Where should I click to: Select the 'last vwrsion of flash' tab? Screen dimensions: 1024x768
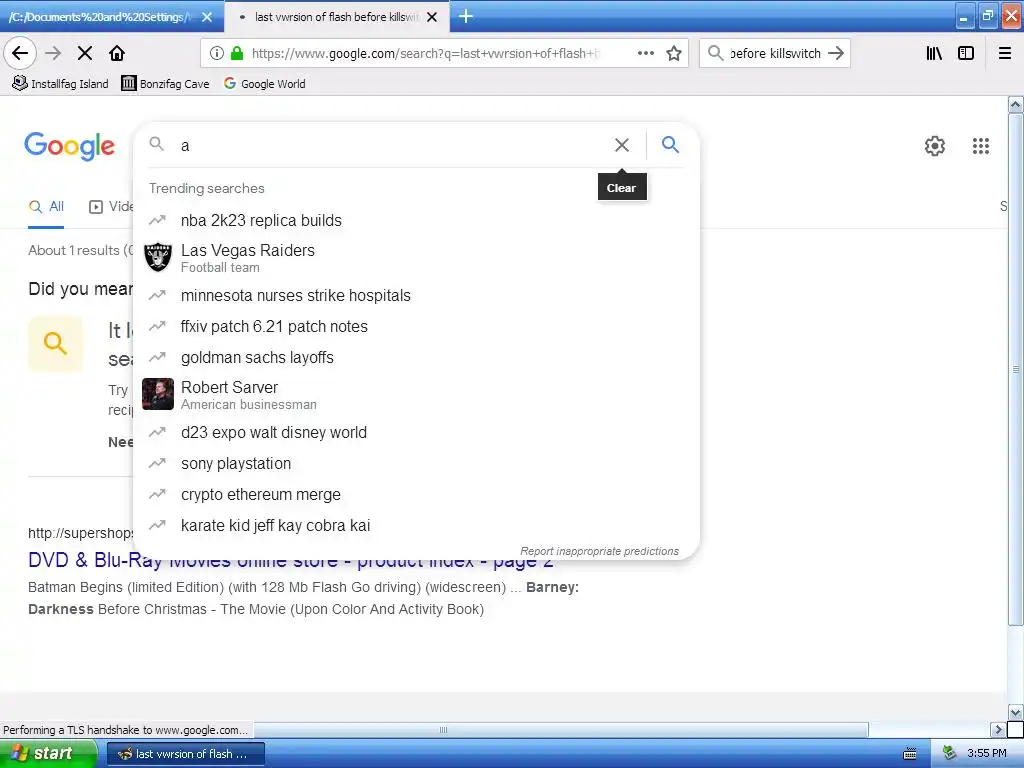[x=336, y=17]
